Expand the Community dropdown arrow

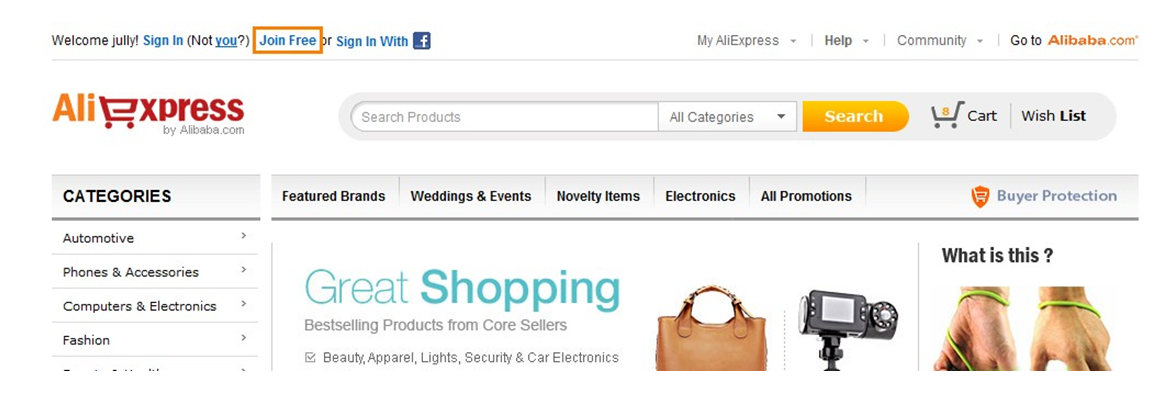click(980, 41)
